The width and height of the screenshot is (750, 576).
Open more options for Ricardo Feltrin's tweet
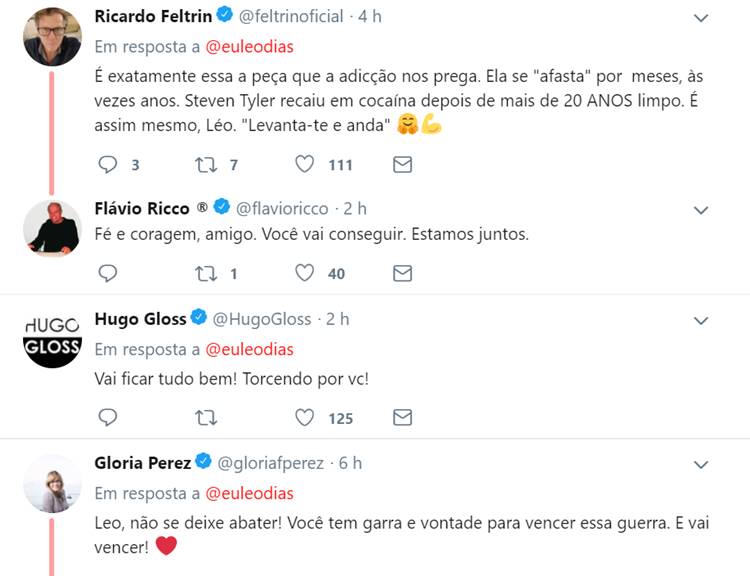click(x=702, y=18)
